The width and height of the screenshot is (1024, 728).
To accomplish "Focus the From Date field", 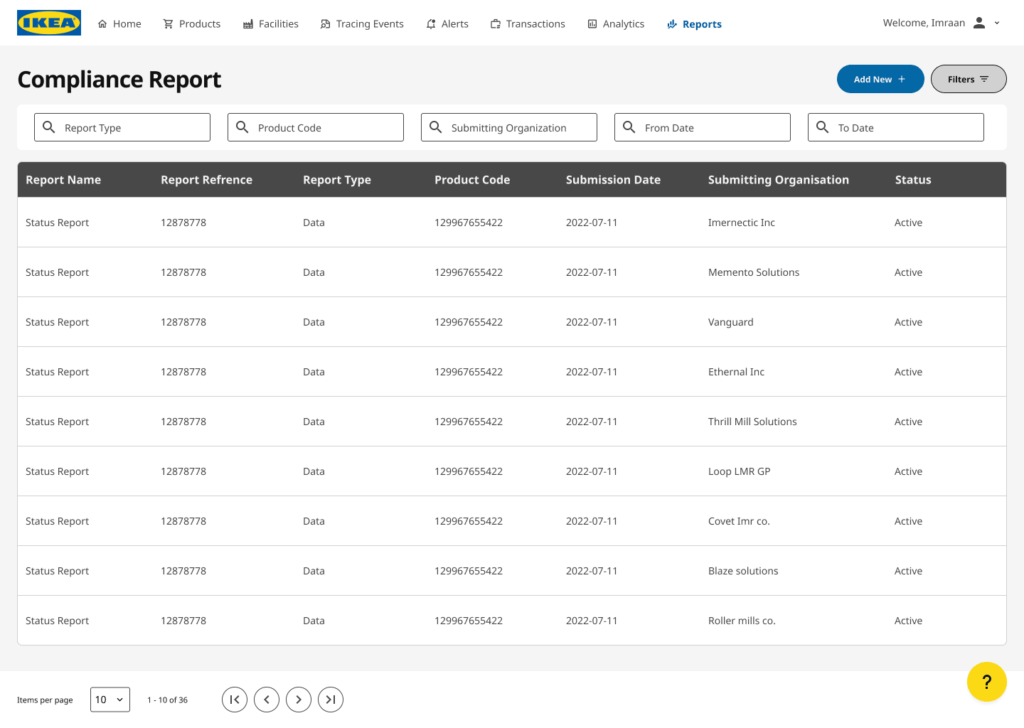I will pos(702,127).
